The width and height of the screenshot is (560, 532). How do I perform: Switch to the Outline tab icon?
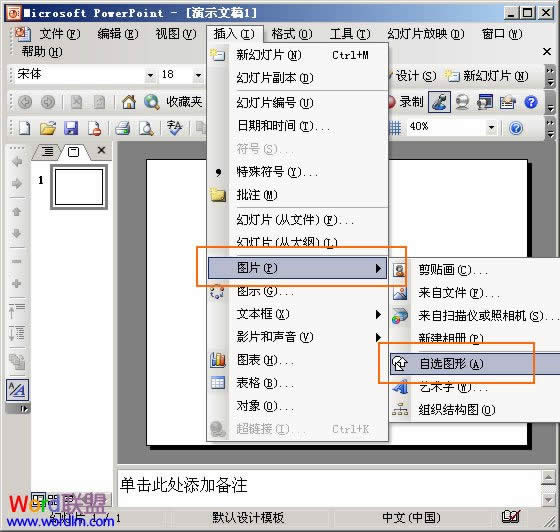47,151
